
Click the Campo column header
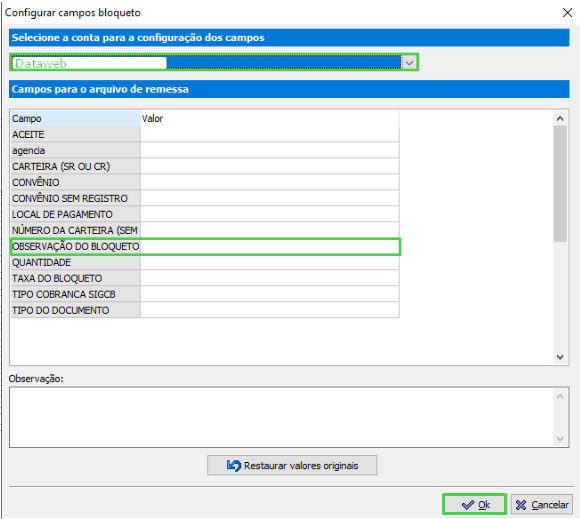[75, 118]
